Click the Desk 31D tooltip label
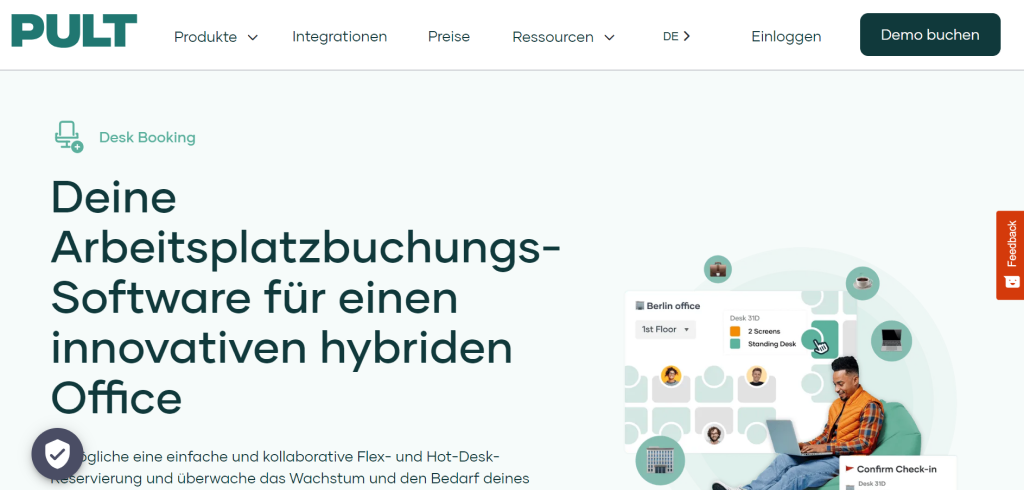1024x490 pixels. pyautogui.click(x=744, y=318)
